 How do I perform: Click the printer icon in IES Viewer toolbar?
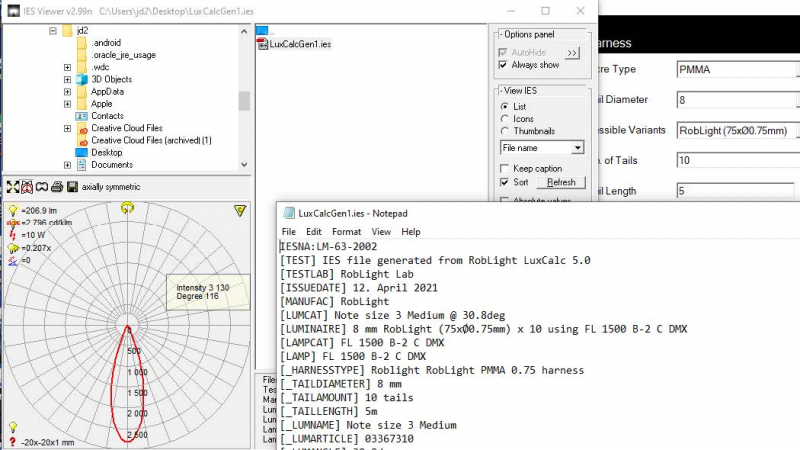point(57,187)
